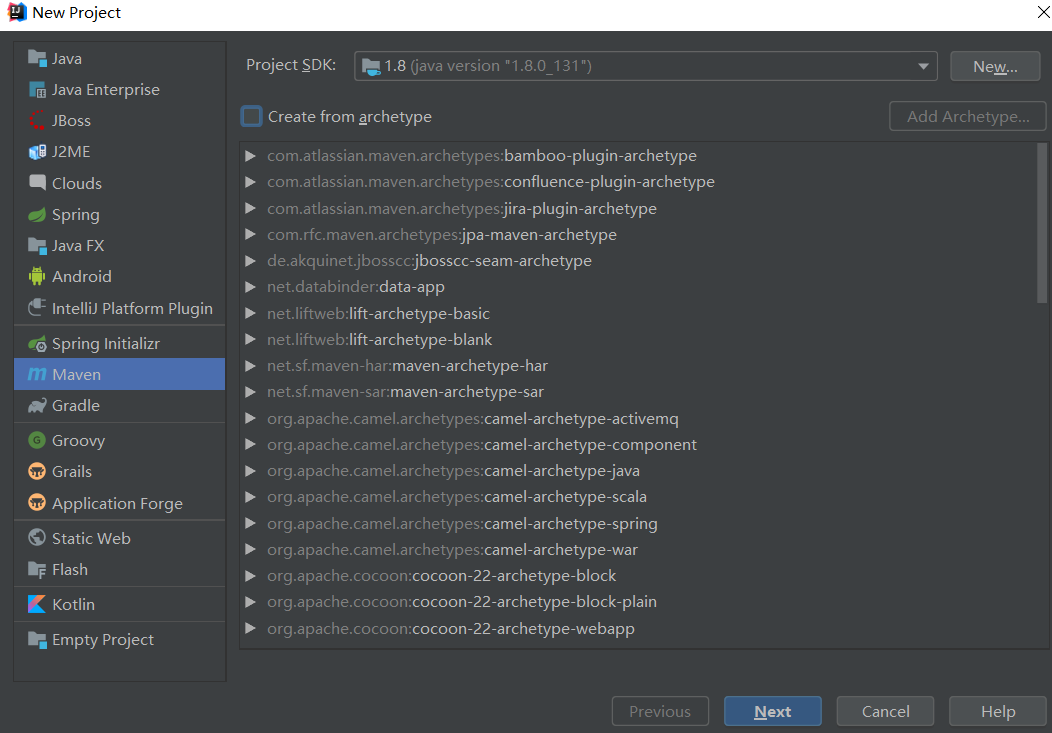Click the Grails icon
Image resolution: width=1052 pixels, height=733 pixels.
point(37,471)
